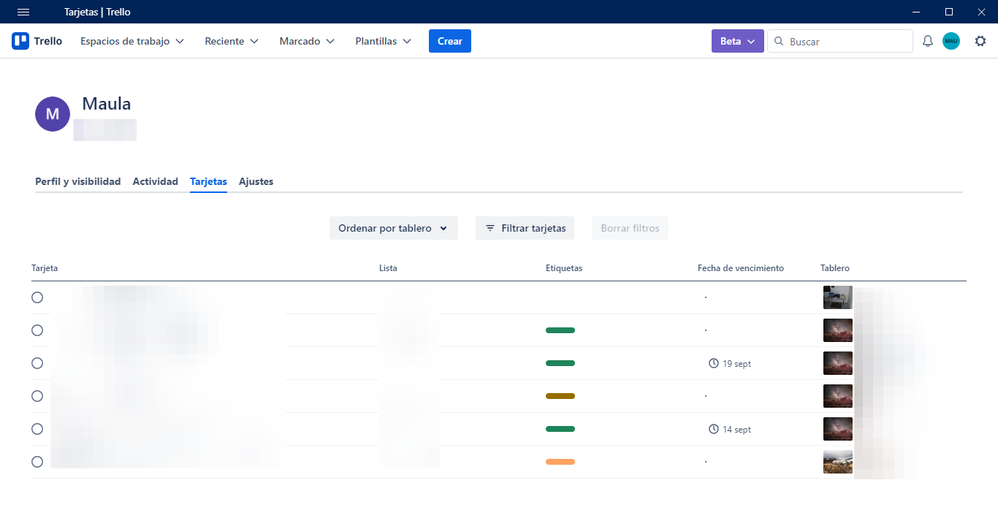Mark complete the card with orange label
The height and width of the screenshot is (532, 998).
coord(38,462)
